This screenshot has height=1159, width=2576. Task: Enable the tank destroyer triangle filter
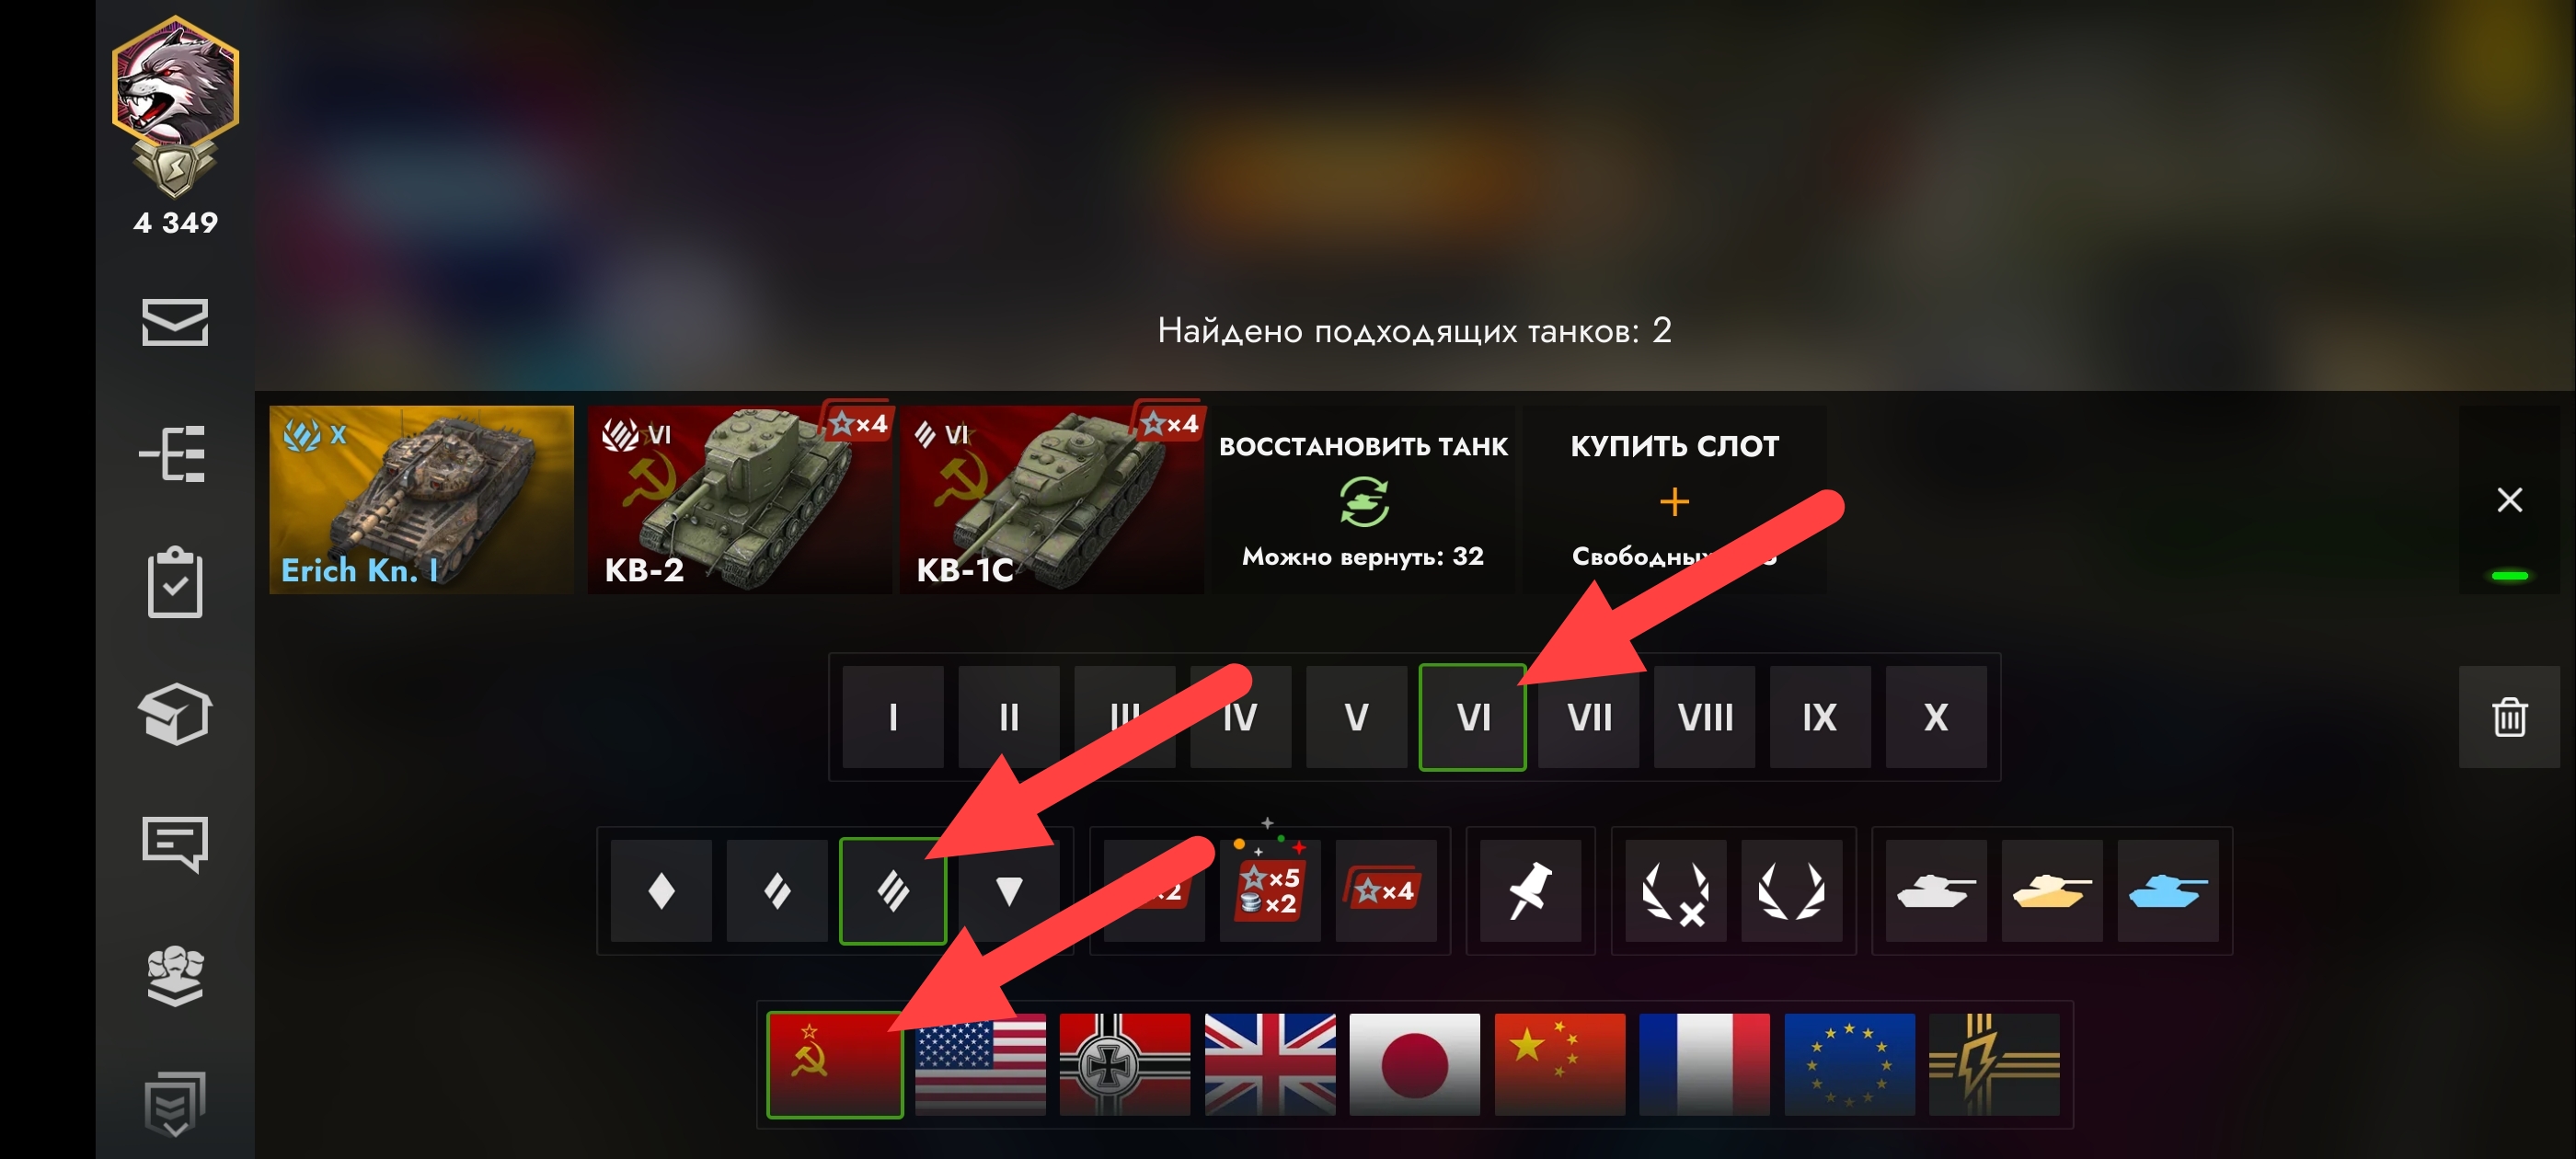coord(1009,890)
